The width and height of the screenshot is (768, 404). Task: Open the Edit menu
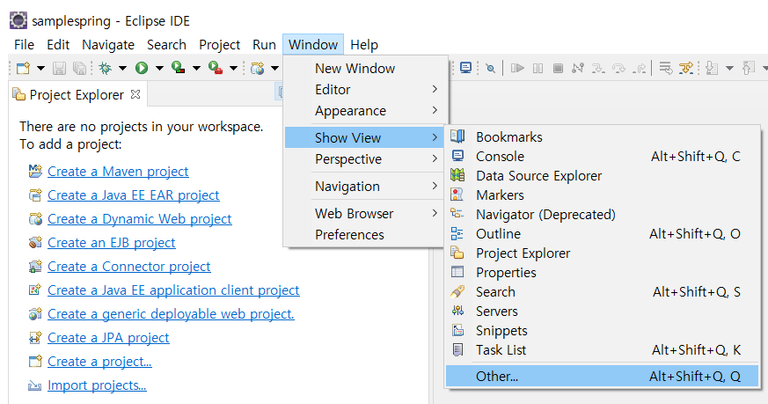[58, 45]
